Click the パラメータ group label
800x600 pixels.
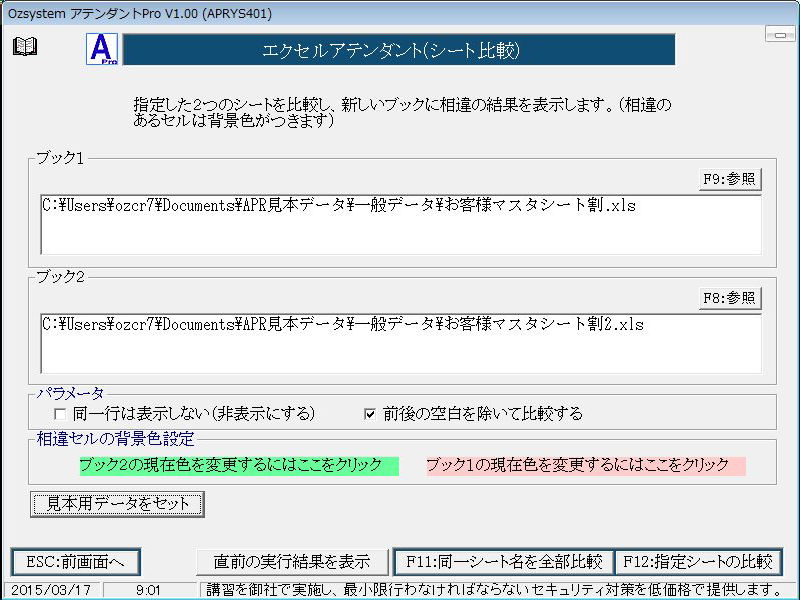click(70, 393)
